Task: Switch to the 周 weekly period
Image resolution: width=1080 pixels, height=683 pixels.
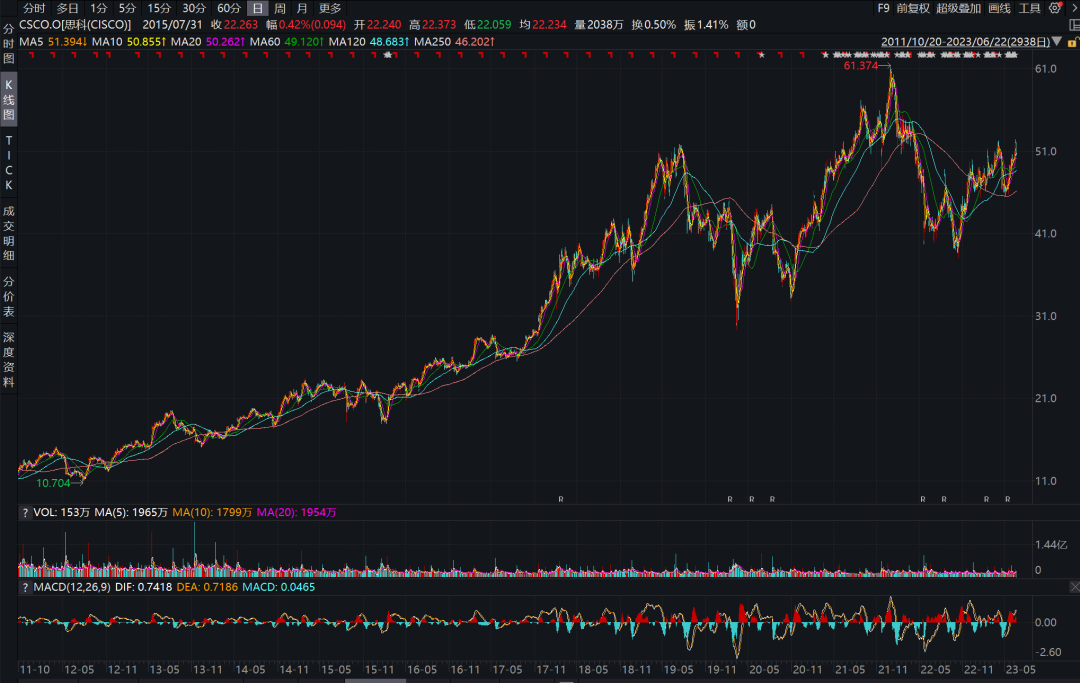Action: (x=280, y=8)
